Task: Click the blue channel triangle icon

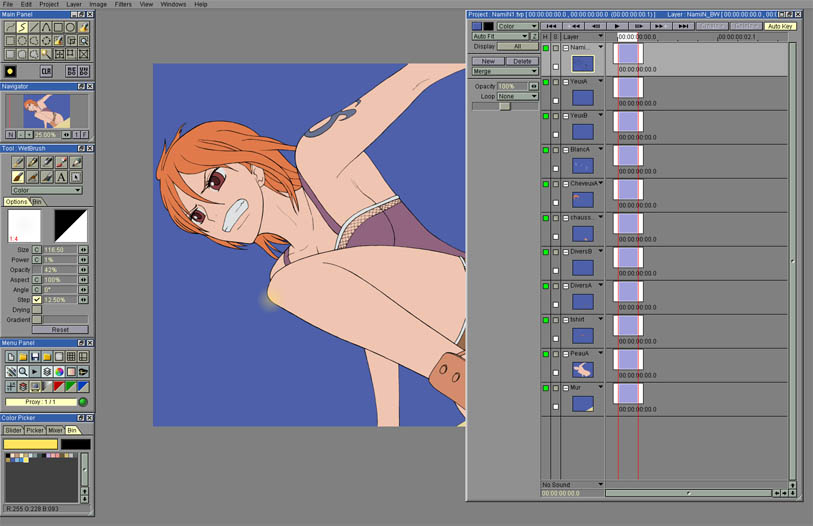Action: tap(83, 386)
